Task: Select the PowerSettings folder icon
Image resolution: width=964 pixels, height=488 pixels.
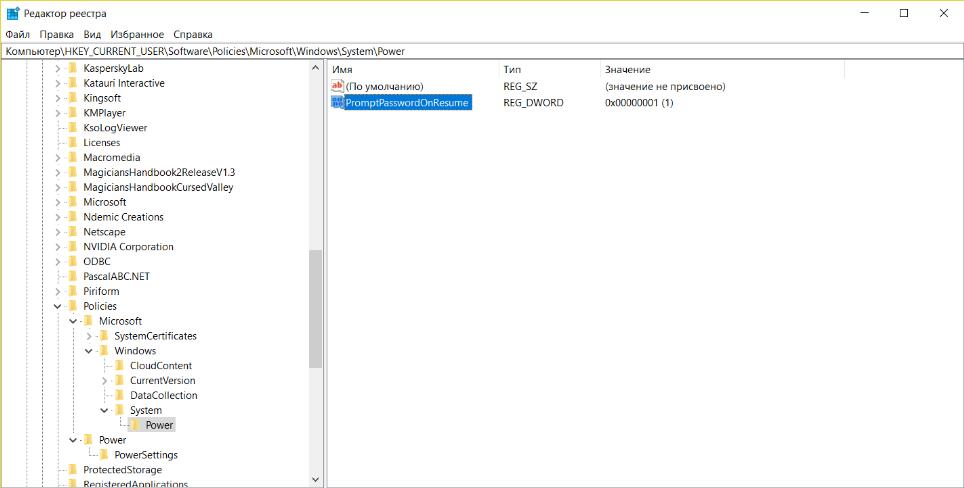Action: pos(104,455)
